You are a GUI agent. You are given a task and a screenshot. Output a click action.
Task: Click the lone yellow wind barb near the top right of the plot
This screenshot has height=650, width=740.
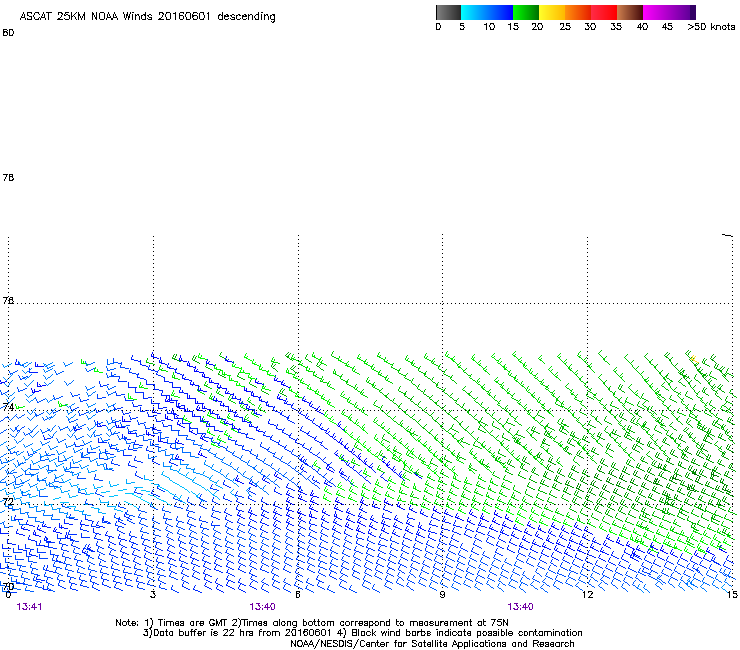point(694,360)
